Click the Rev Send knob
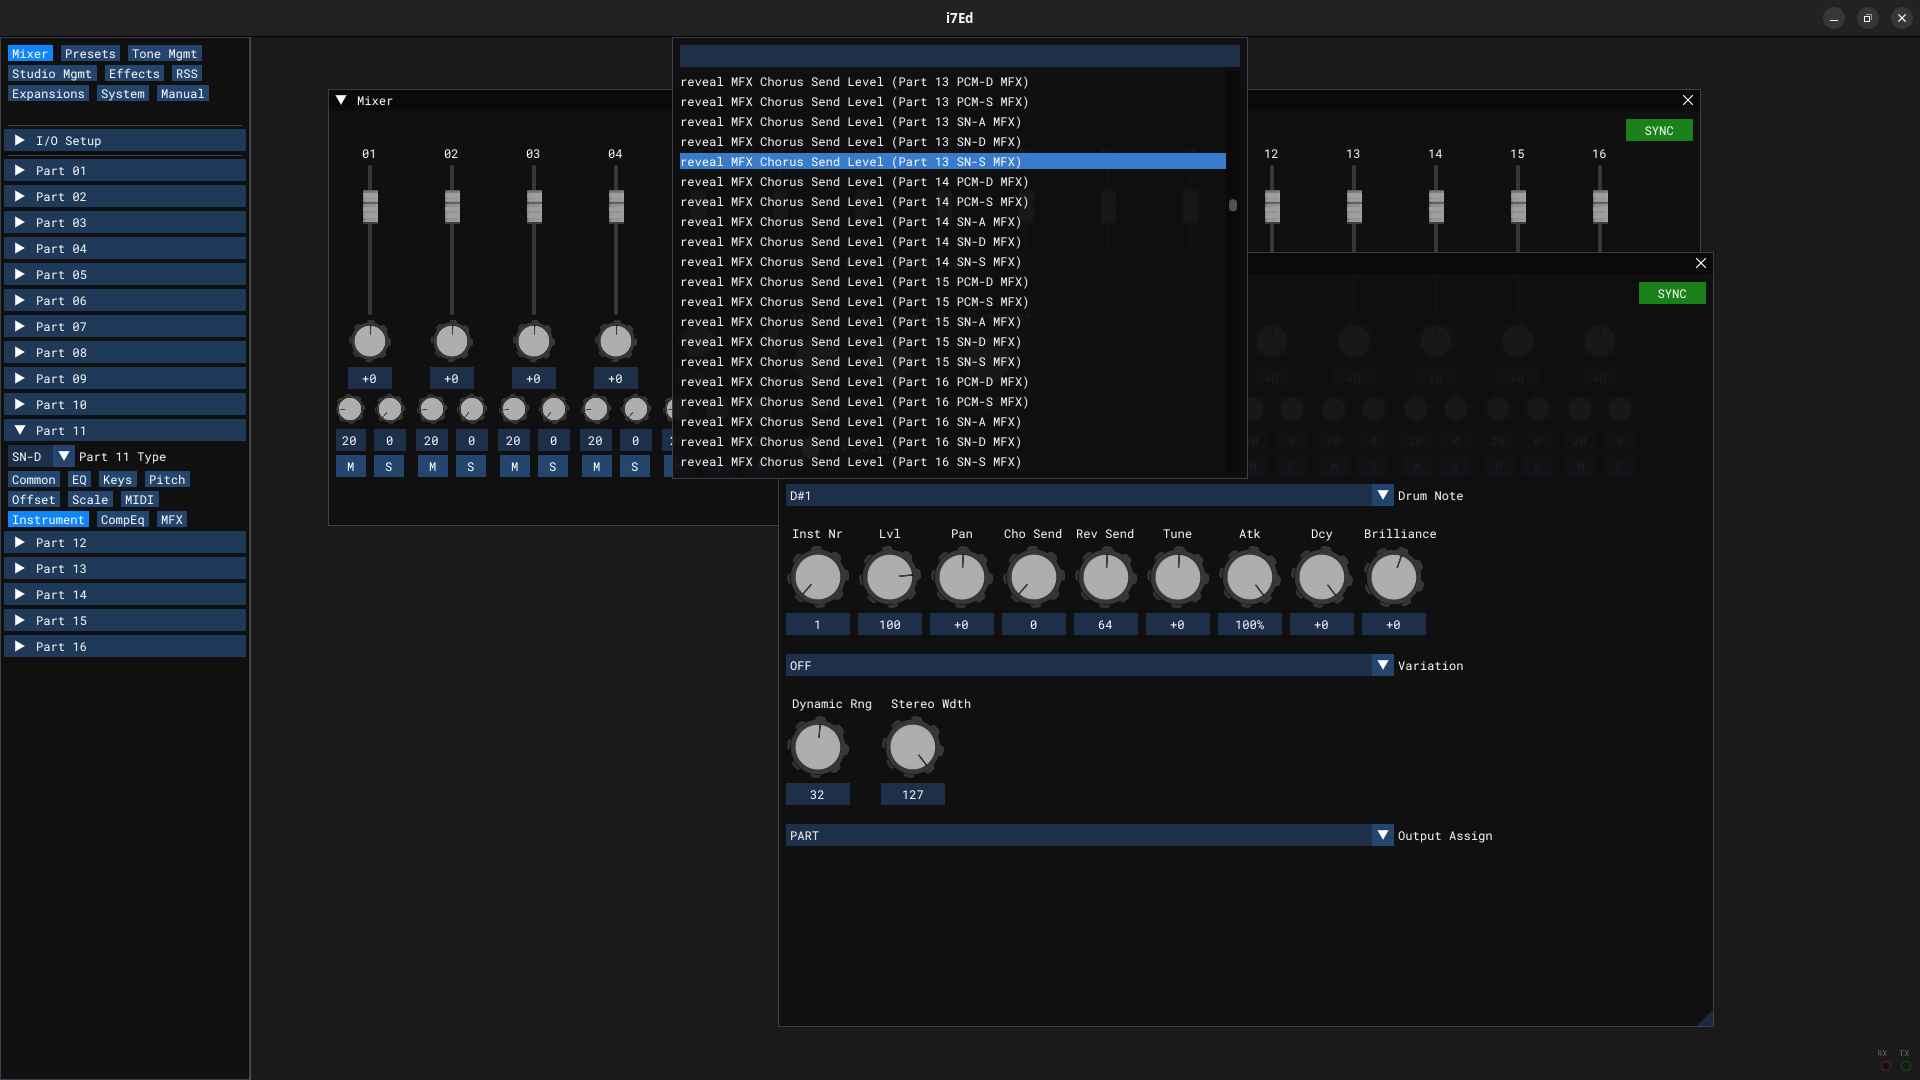1920x1080 pixels. (x=1105, y=577)
